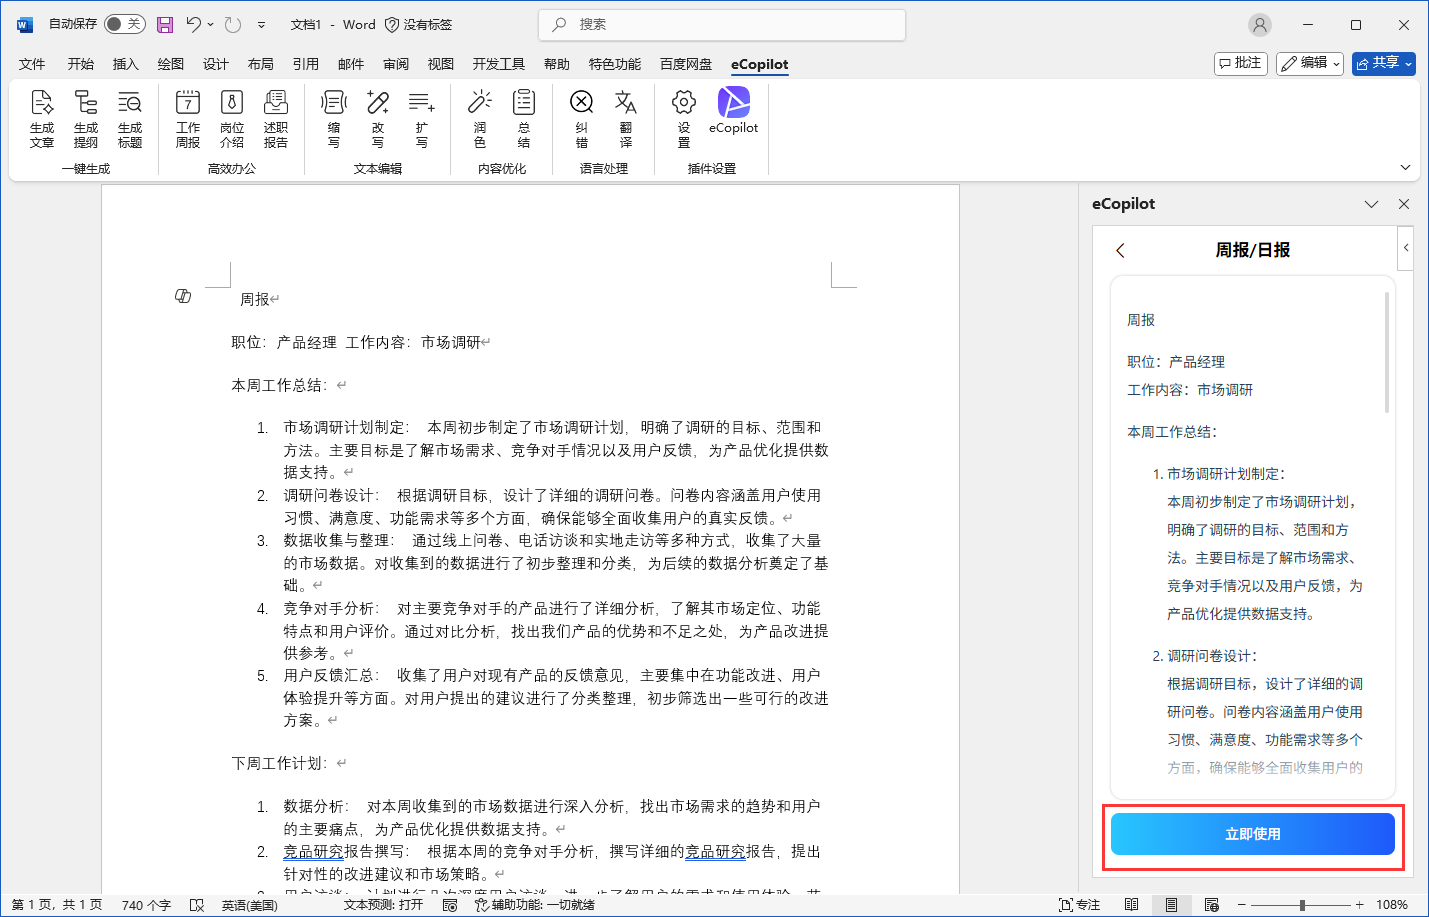Click the 润色 polish icon
The width and height of the screenshot is (1429, 917).
coord(480,118)
